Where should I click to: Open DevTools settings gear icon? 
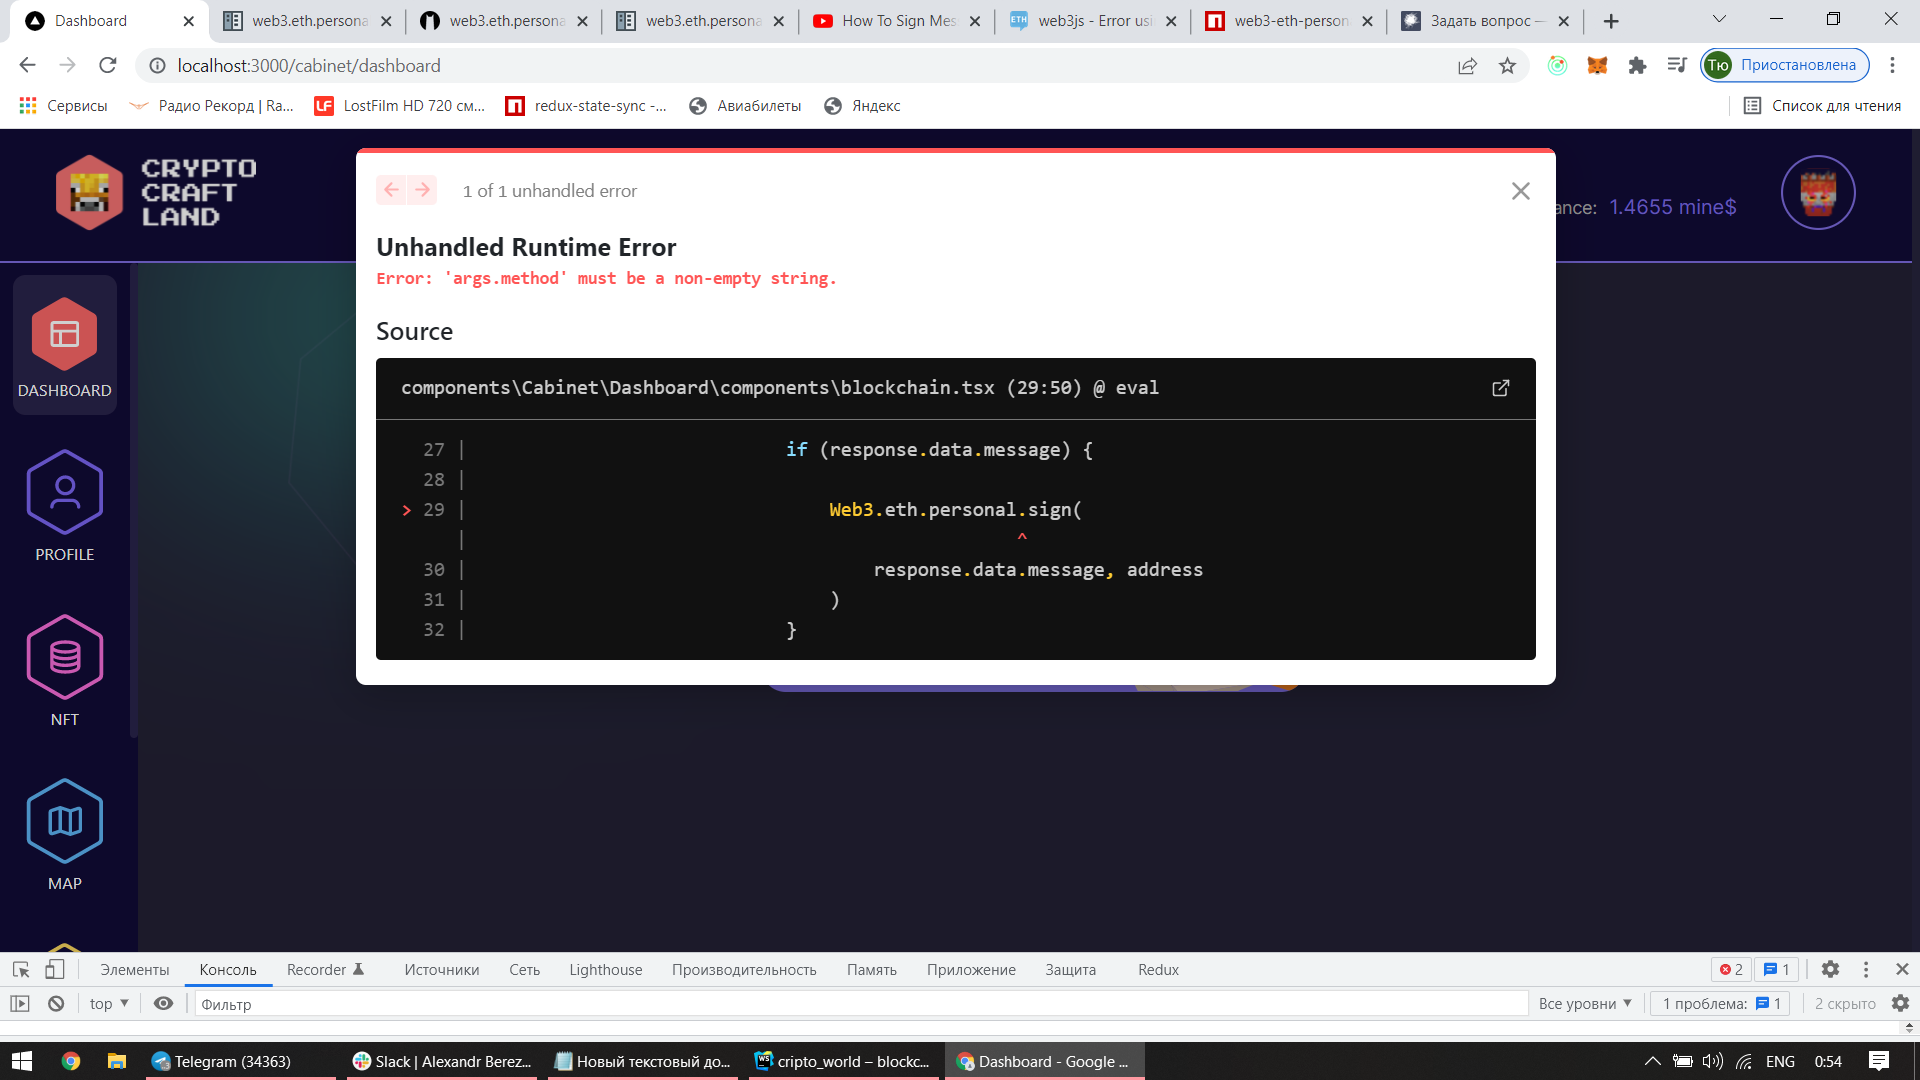pyautogui.click(x=1830, y=969)
